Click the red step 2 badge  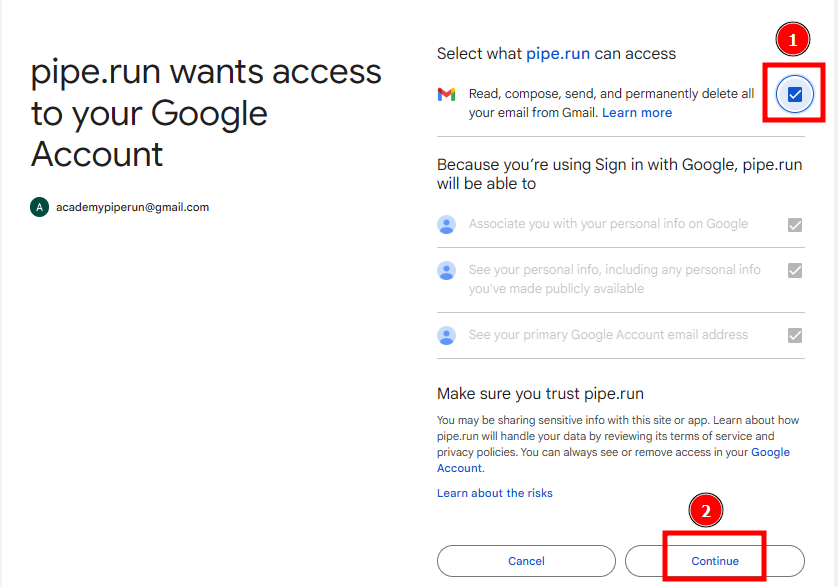706,511
